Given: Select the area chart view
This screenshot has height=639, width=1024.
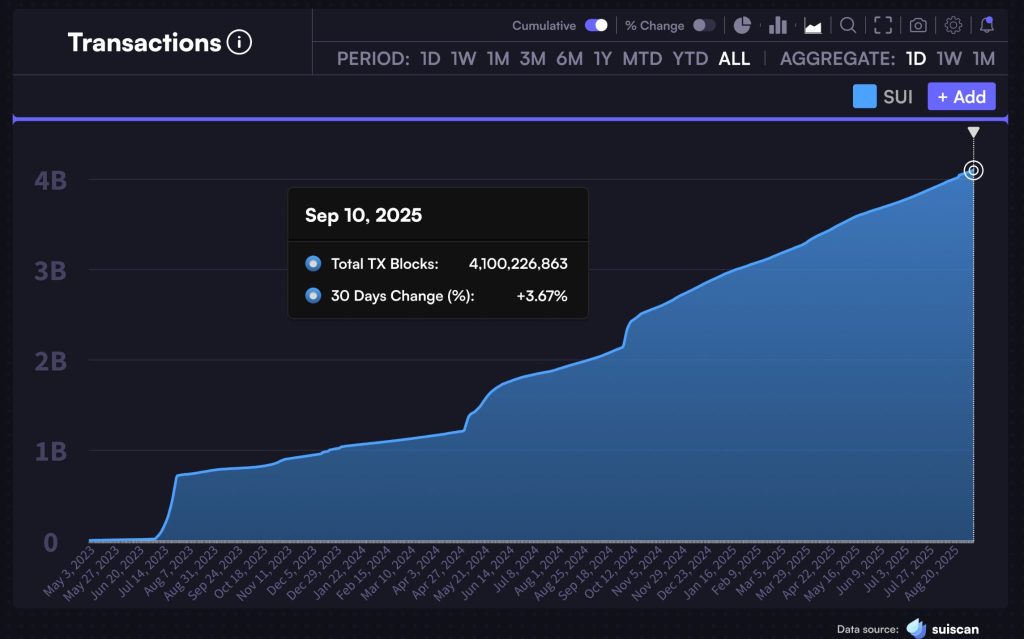Looking at the screenshot, I should pyautogui.click(x=812, y=26).
